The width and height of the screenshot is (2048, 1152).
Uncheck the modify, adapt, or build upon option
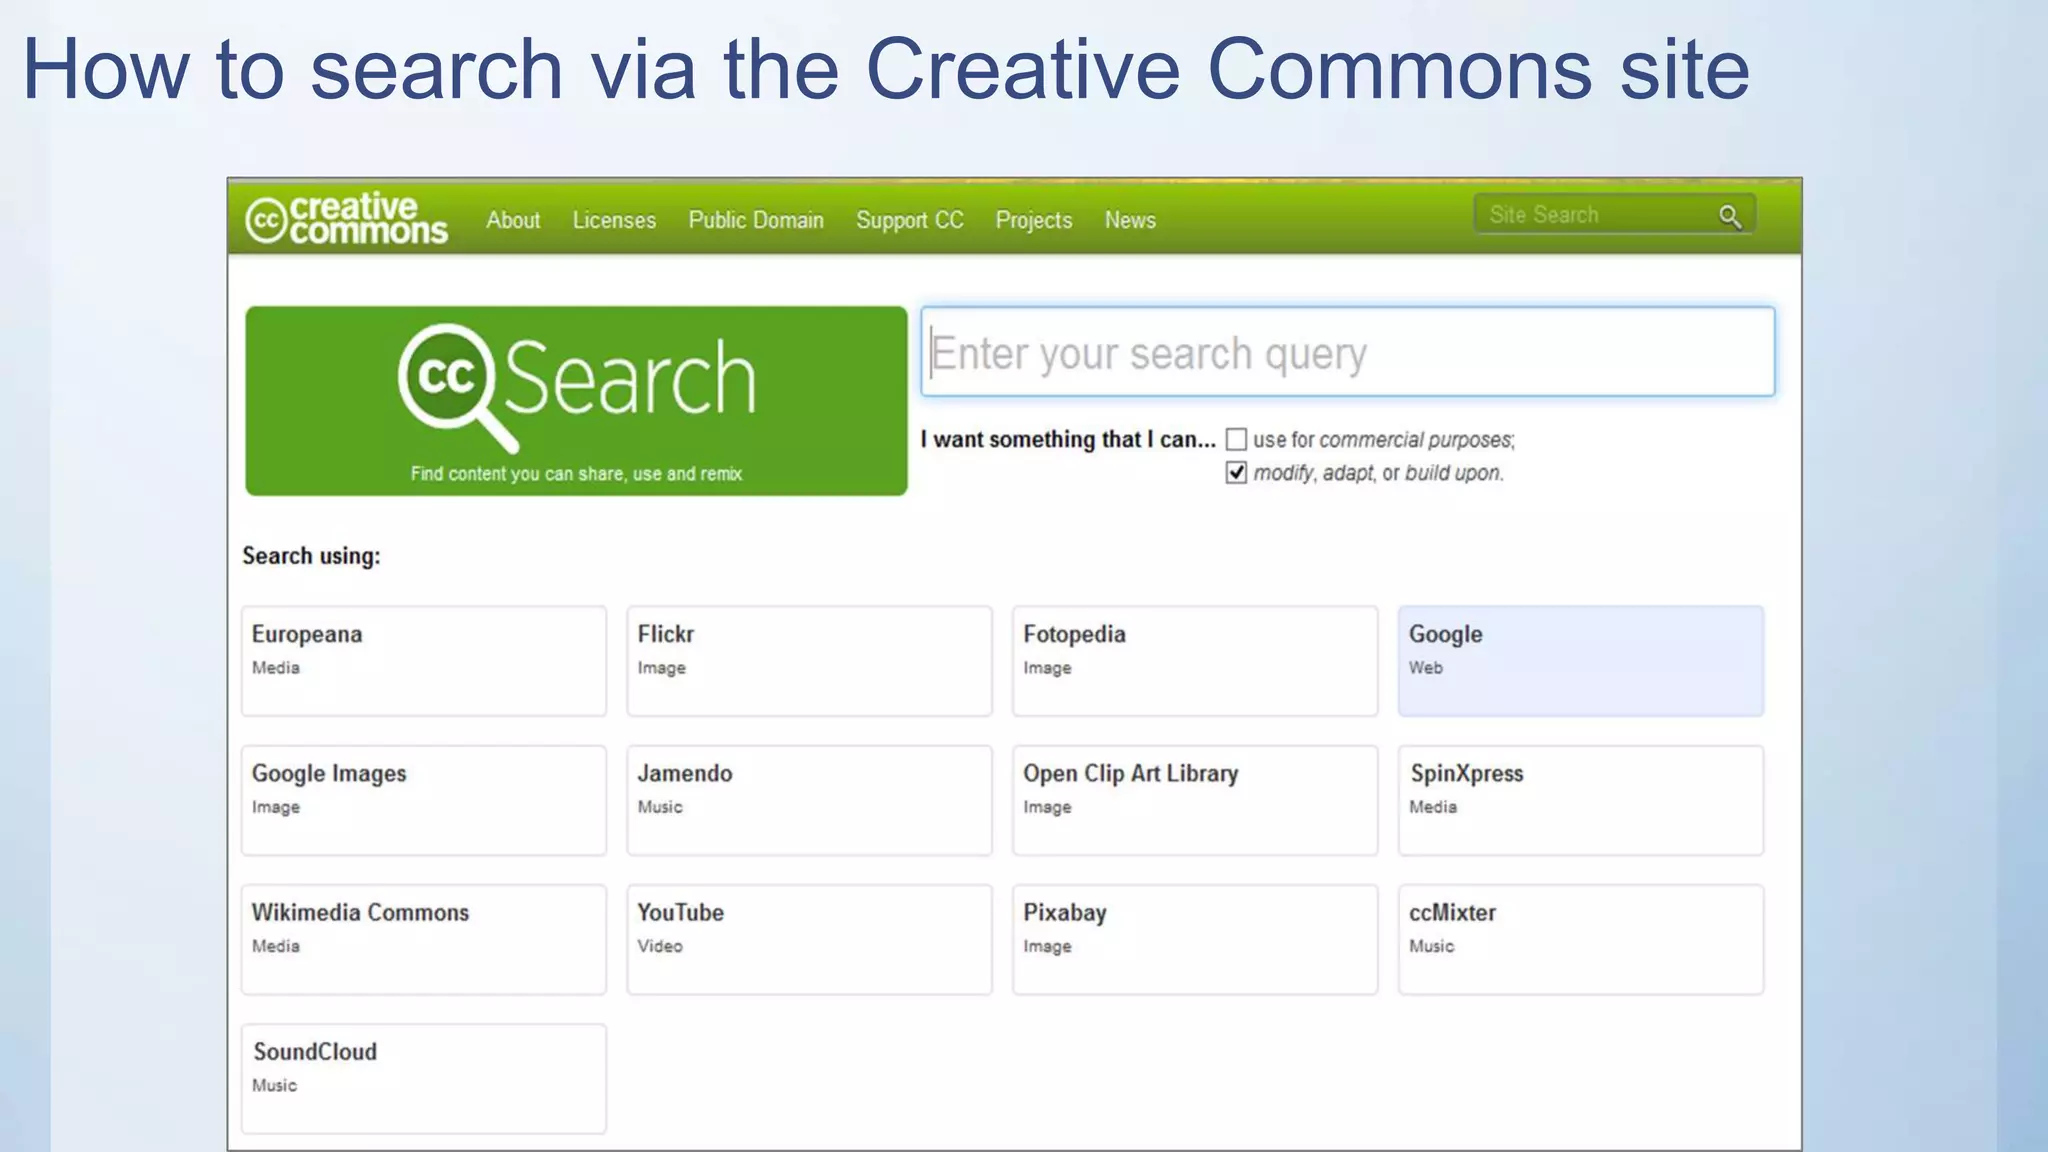point(1236,472)
